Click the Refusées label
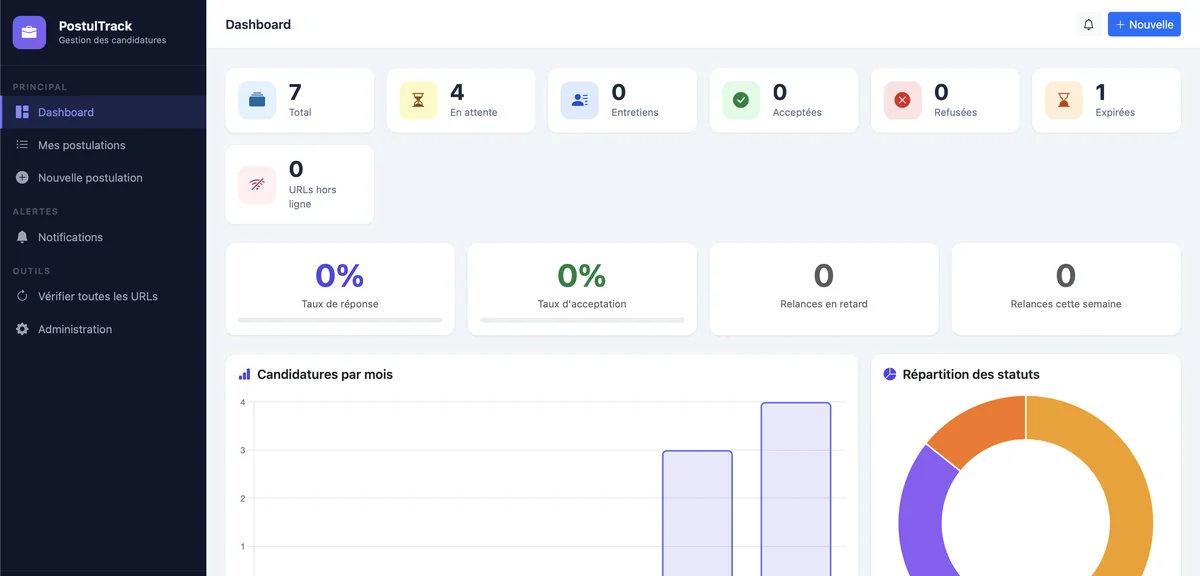This screenshot has width=1200, height=576. pos(955,112)
